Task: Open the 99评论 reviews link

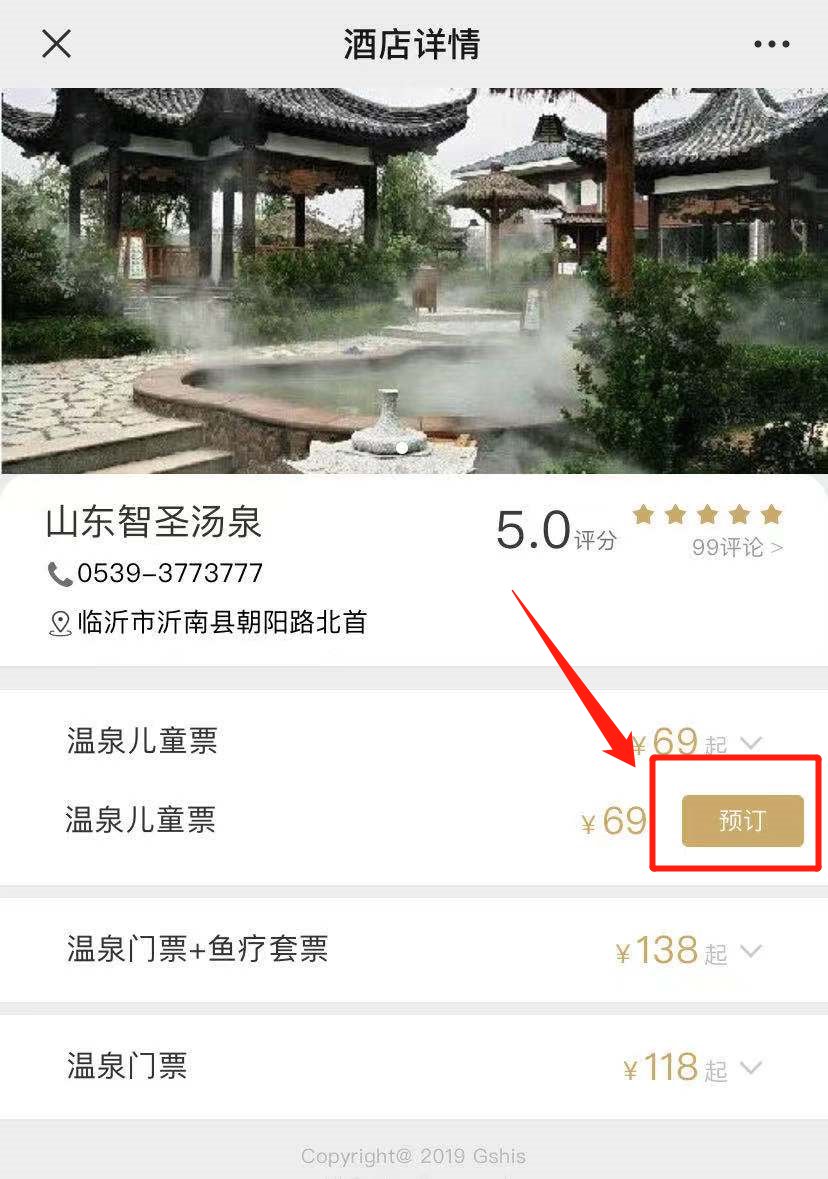Action: click(737, 547)
